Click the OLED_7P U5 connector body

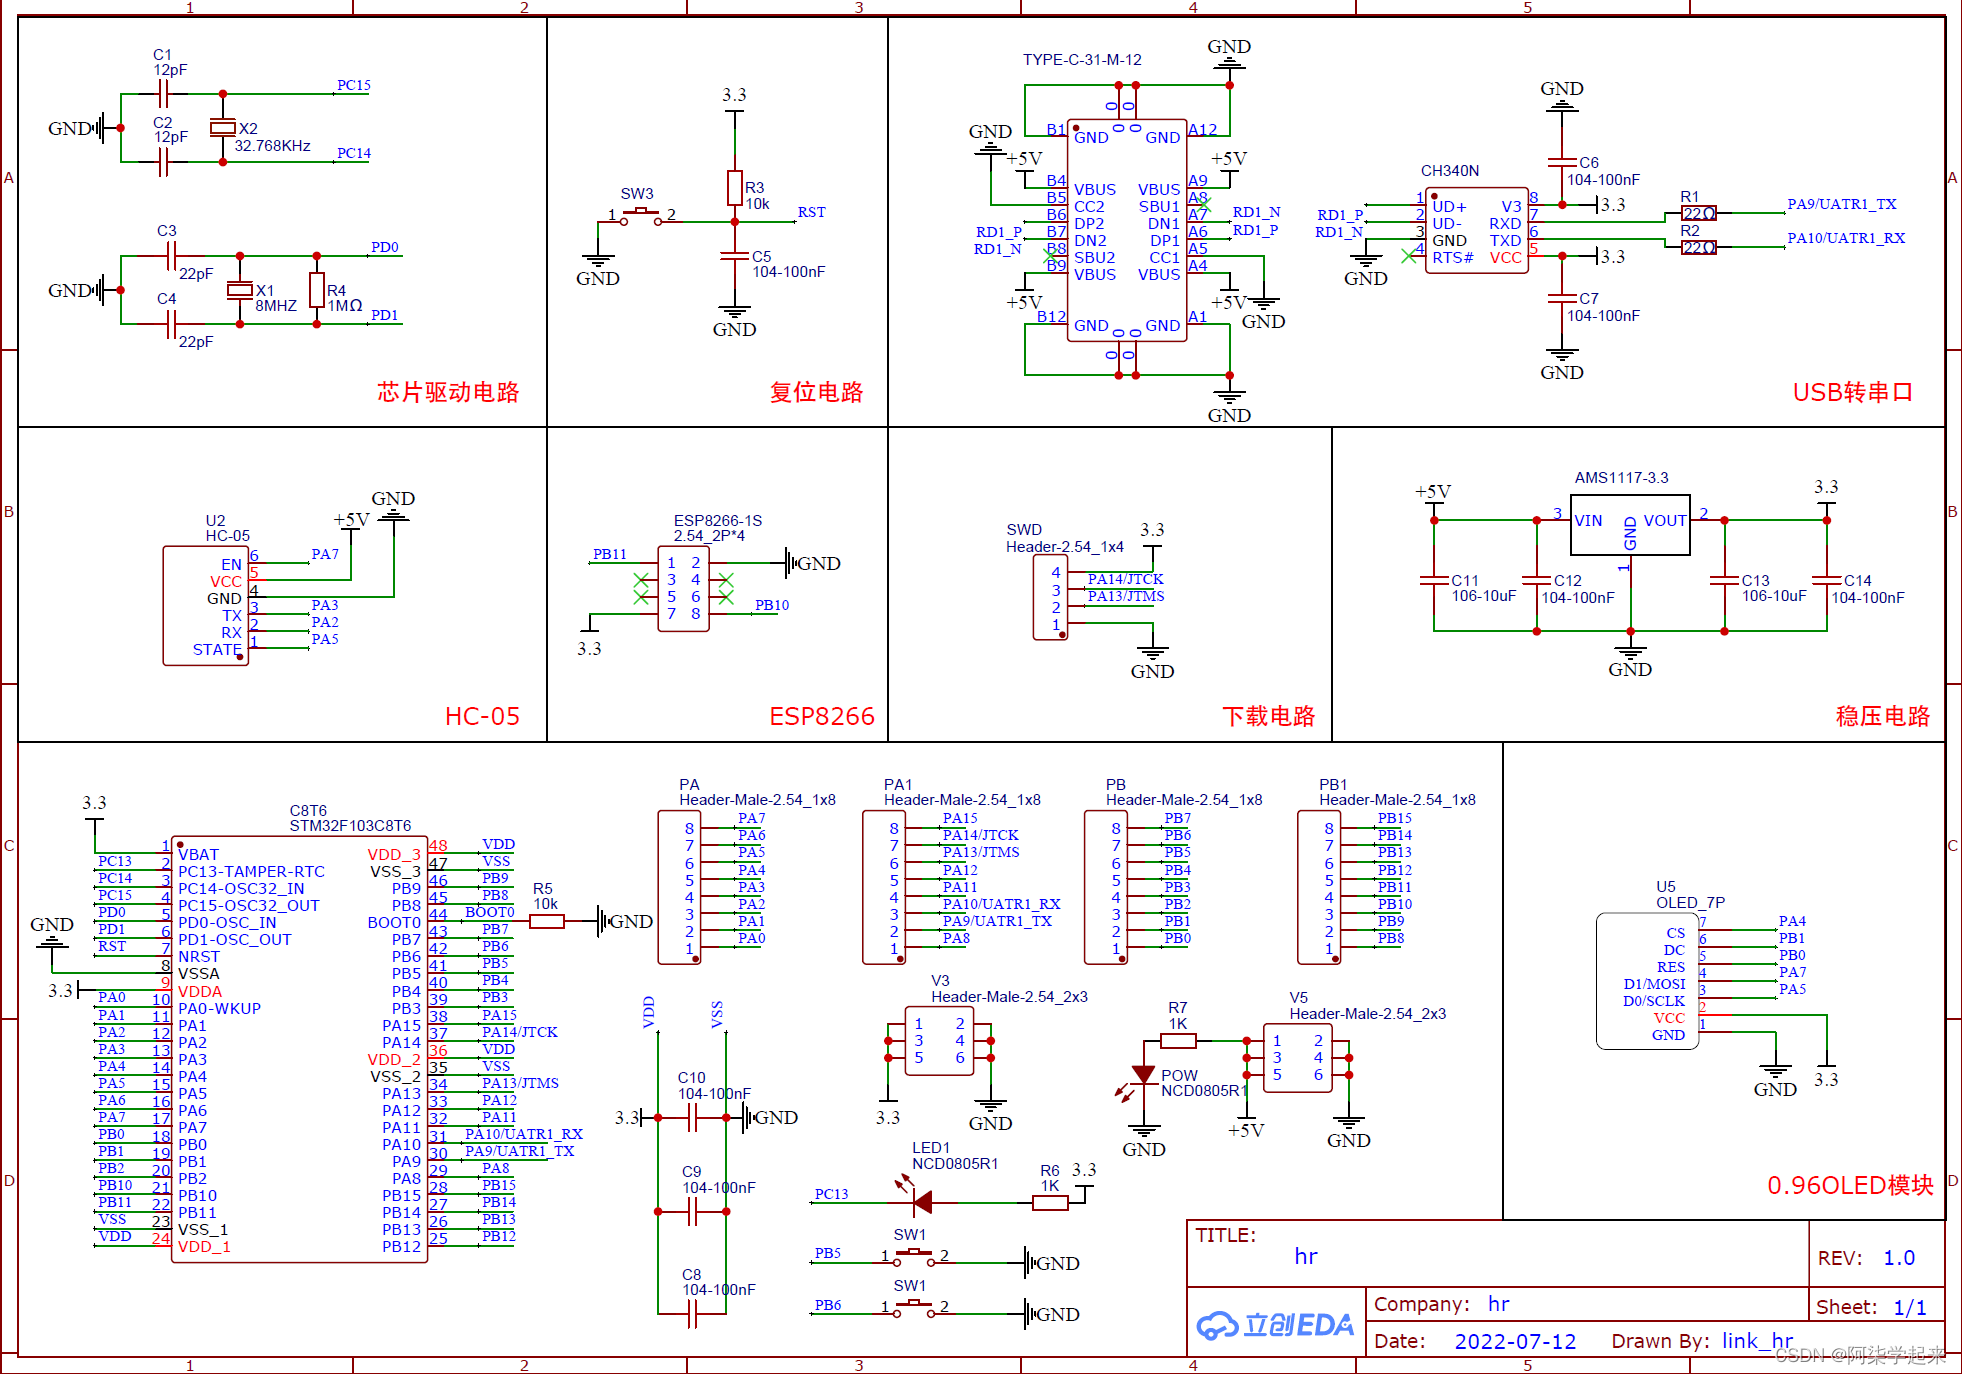click(x=1647, y=981)
